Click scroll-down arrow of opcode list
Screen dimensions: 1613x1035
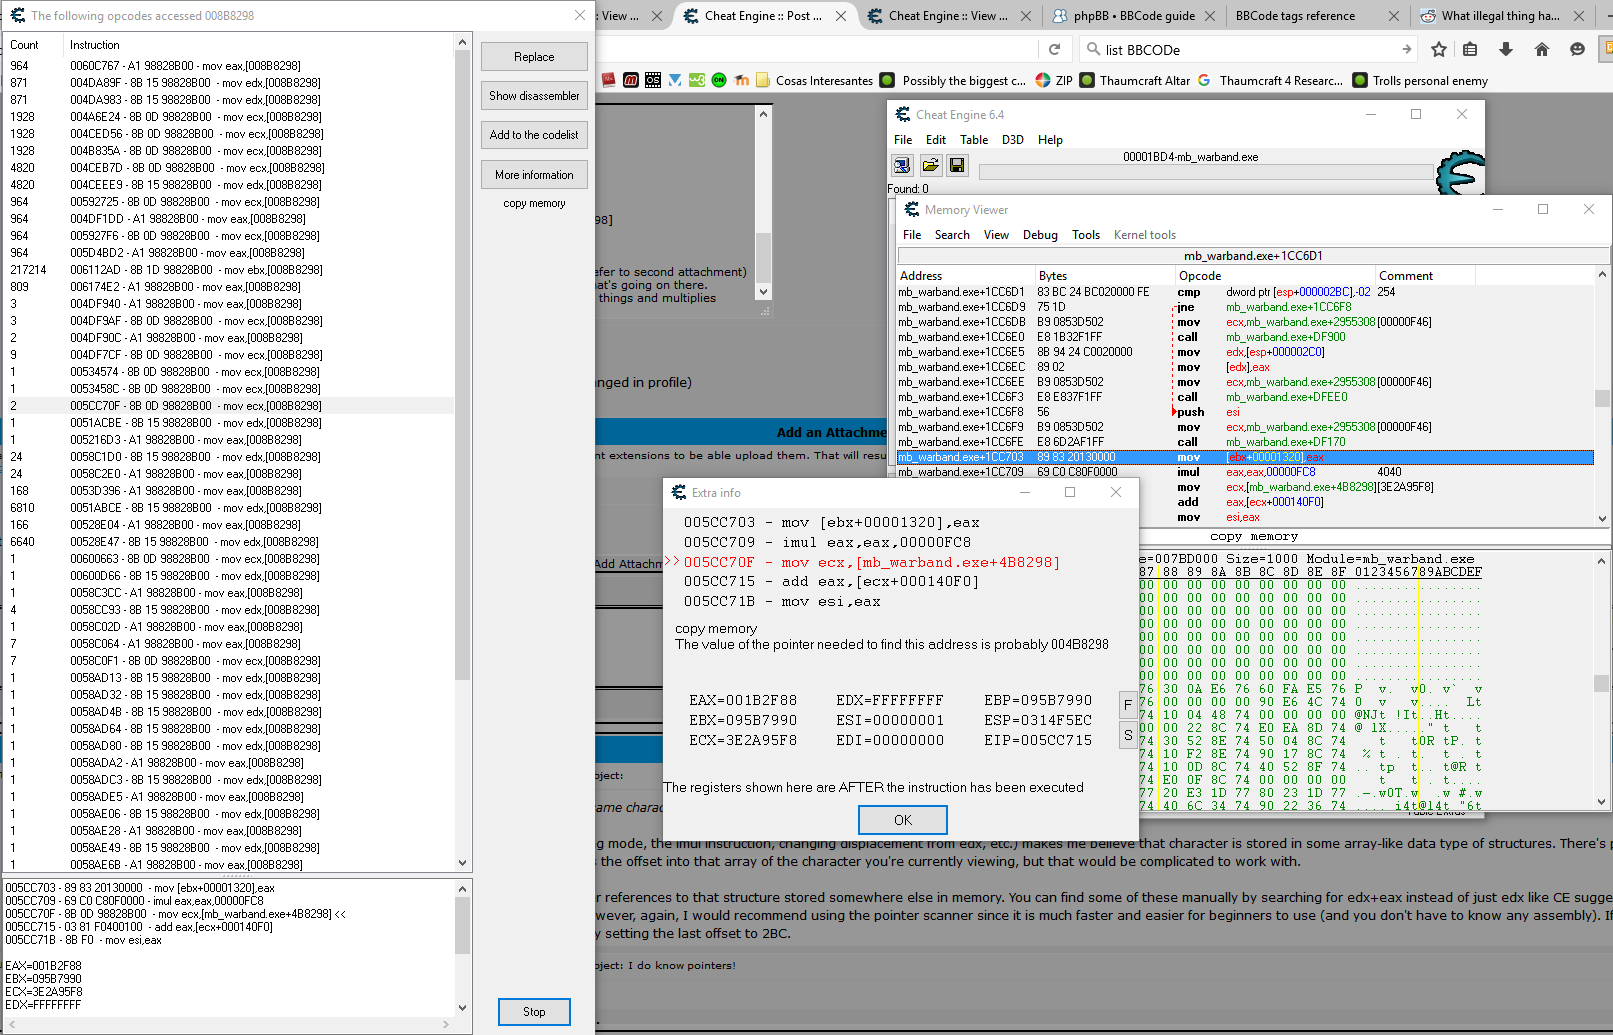(x=462, y=863)
